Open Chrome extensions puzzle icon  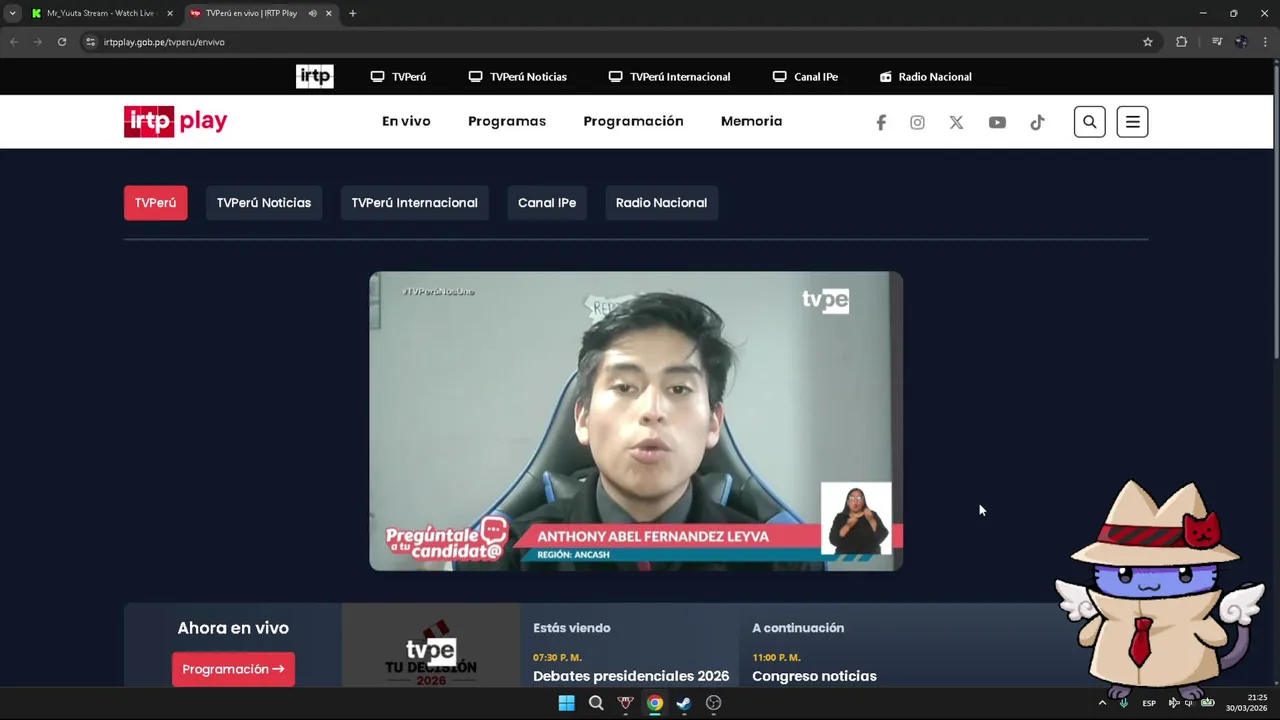coord(1182,42)
